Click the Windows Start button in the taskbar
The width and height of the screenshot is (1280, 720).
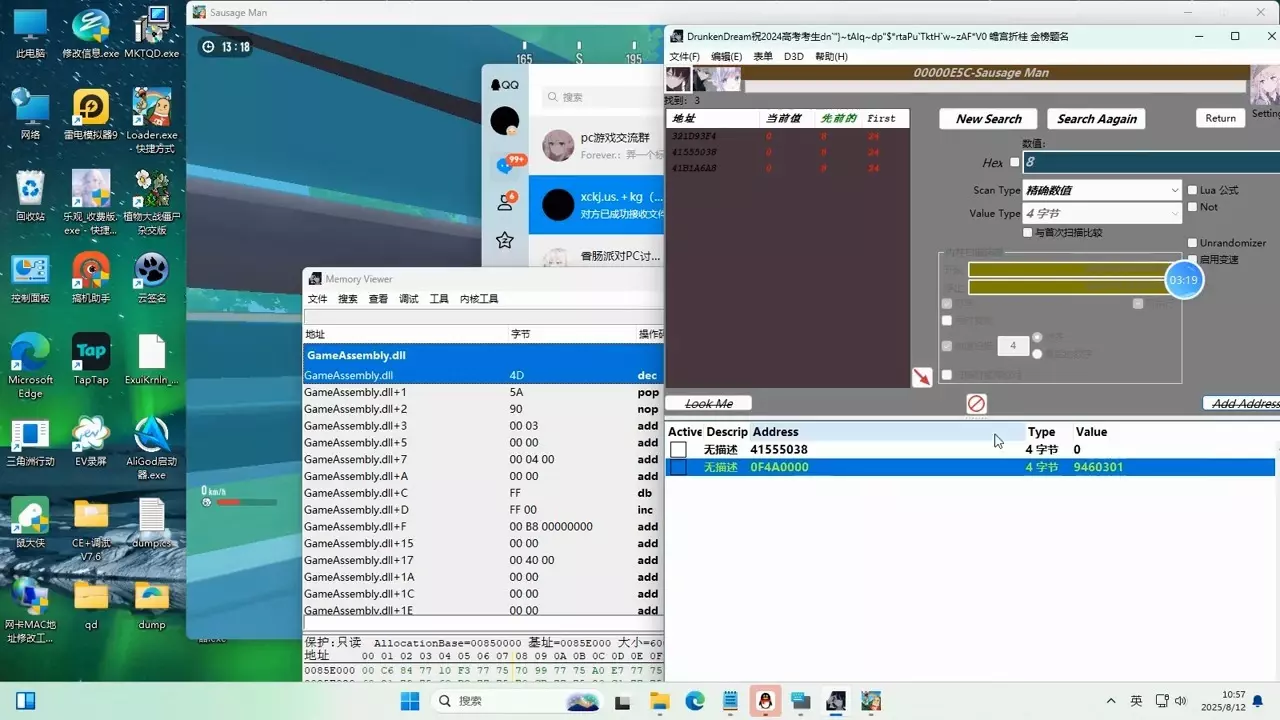[410, 701]
